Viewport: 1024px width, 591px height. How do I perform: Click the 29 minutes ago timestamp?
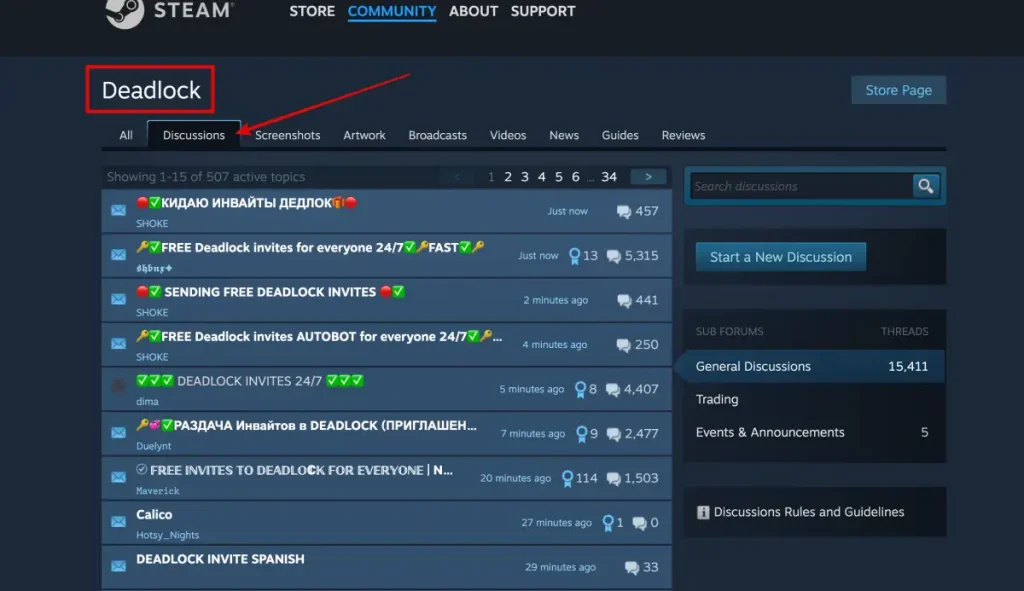[x=560, y=567]
